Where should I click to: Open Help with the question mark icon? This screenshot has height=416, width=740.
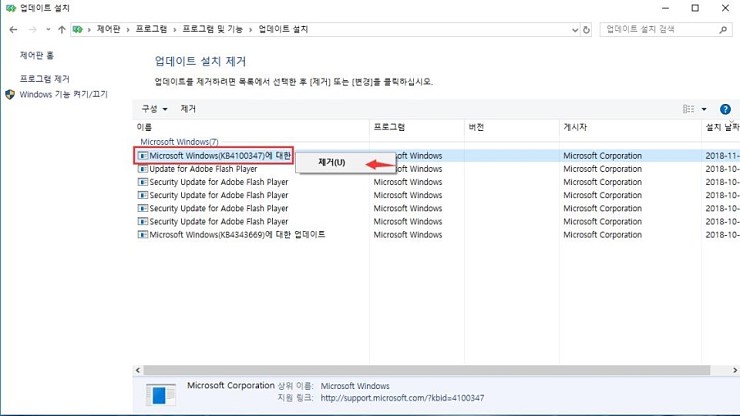[725, 109]
